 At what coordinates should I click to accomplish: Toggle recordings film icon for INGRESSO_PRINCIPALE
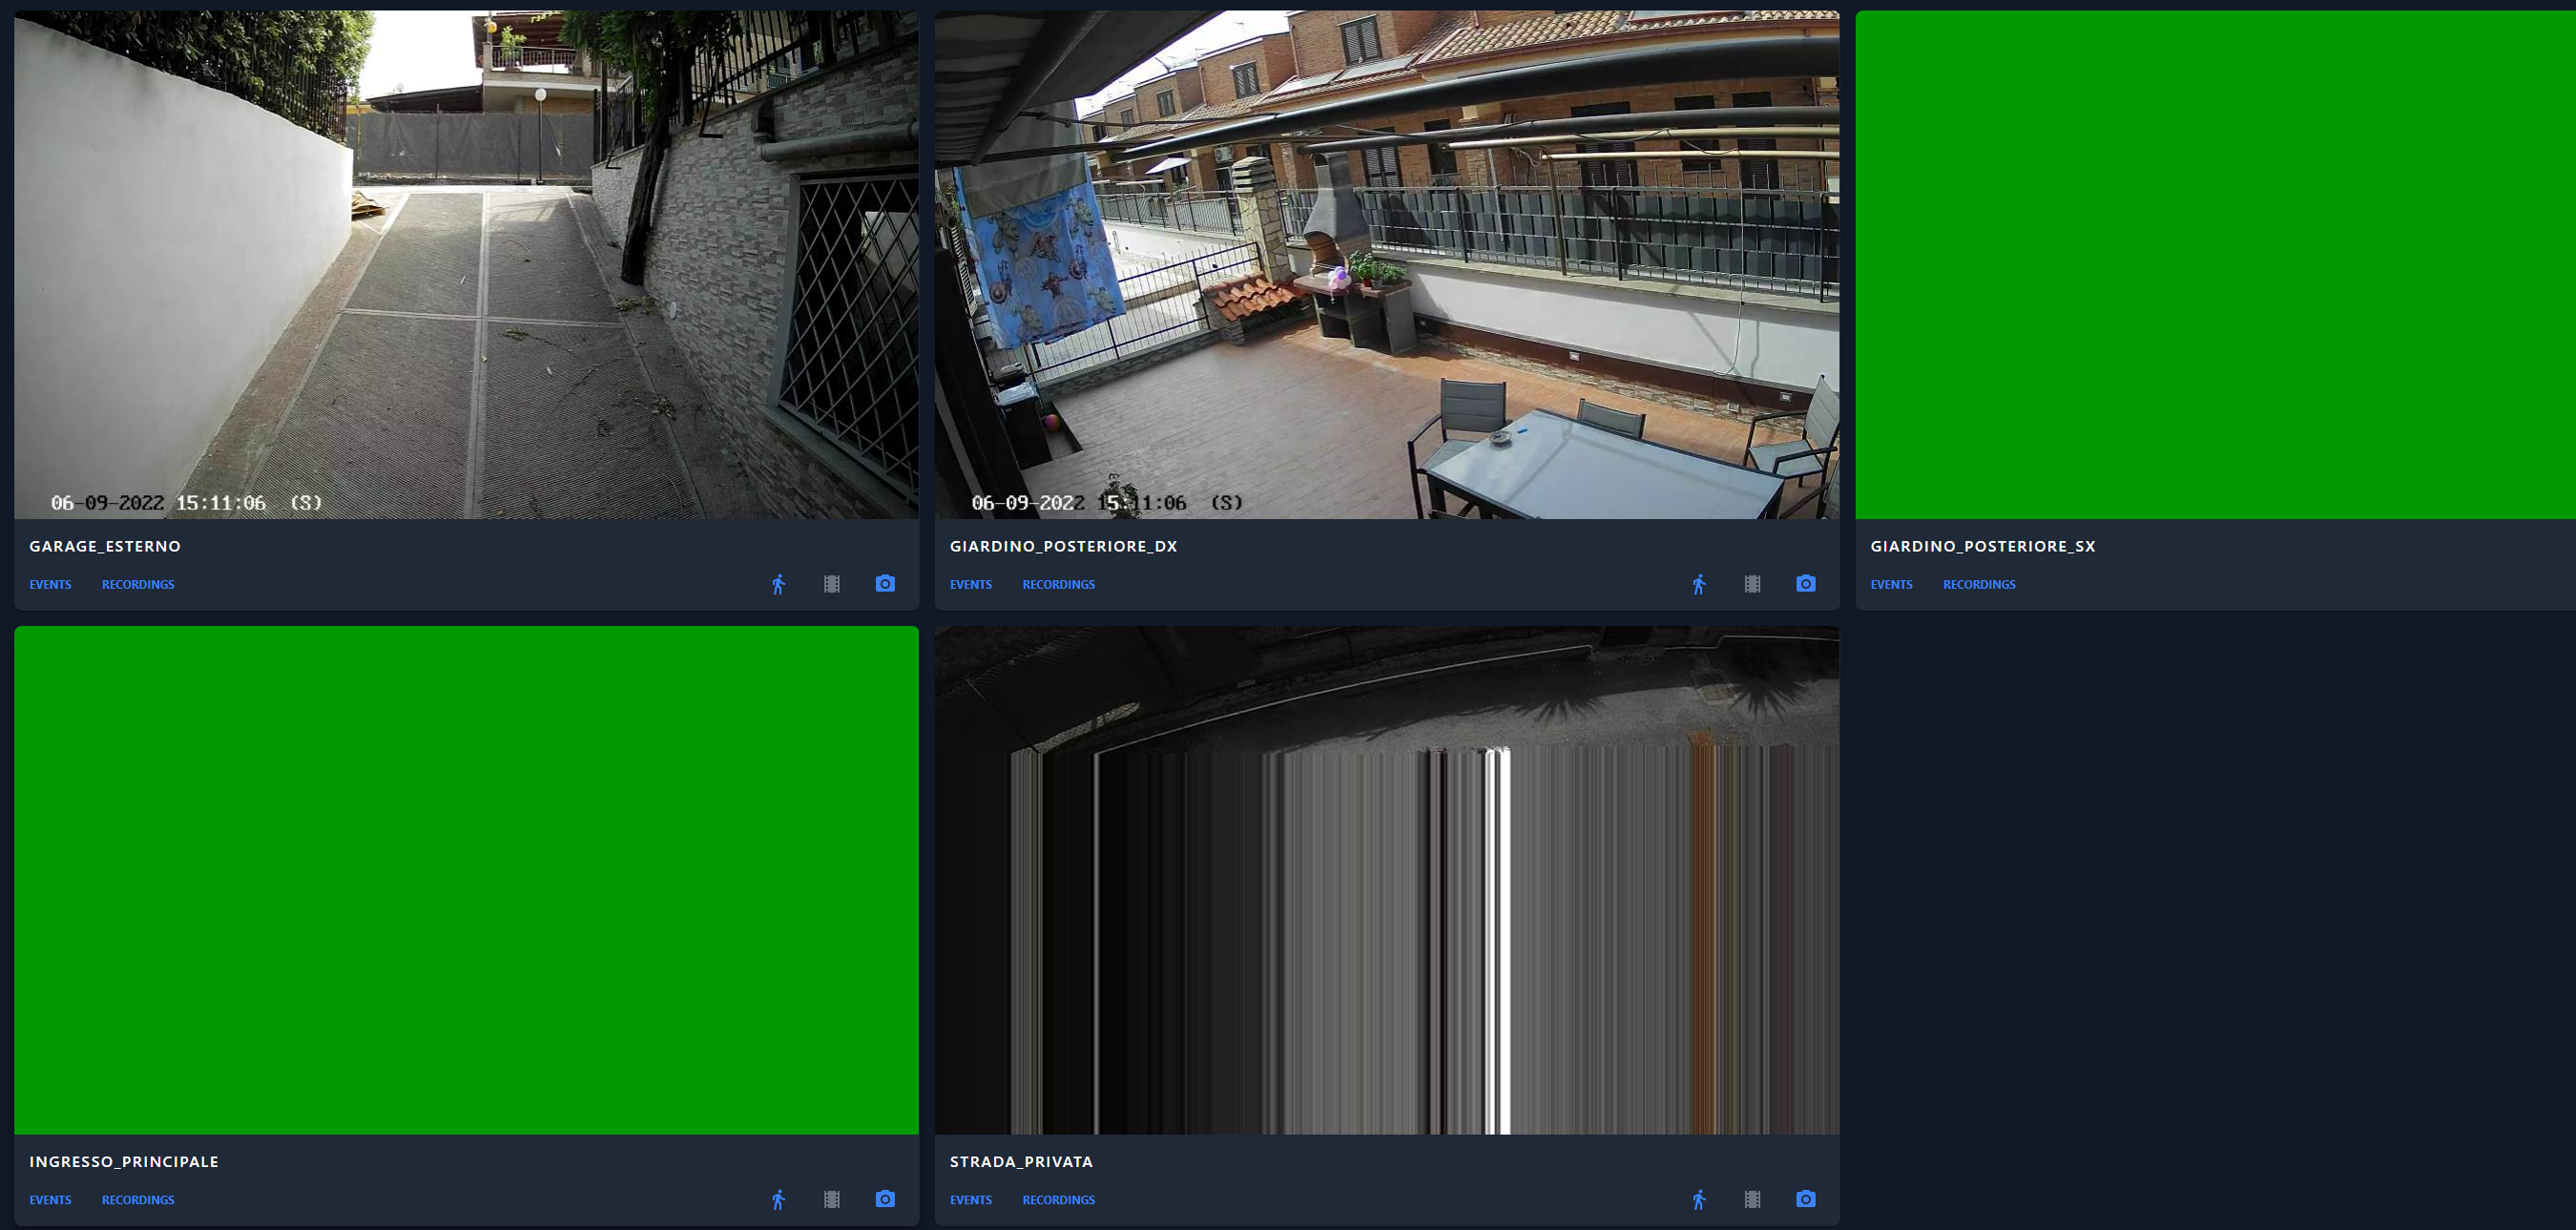coord(831,1199)
